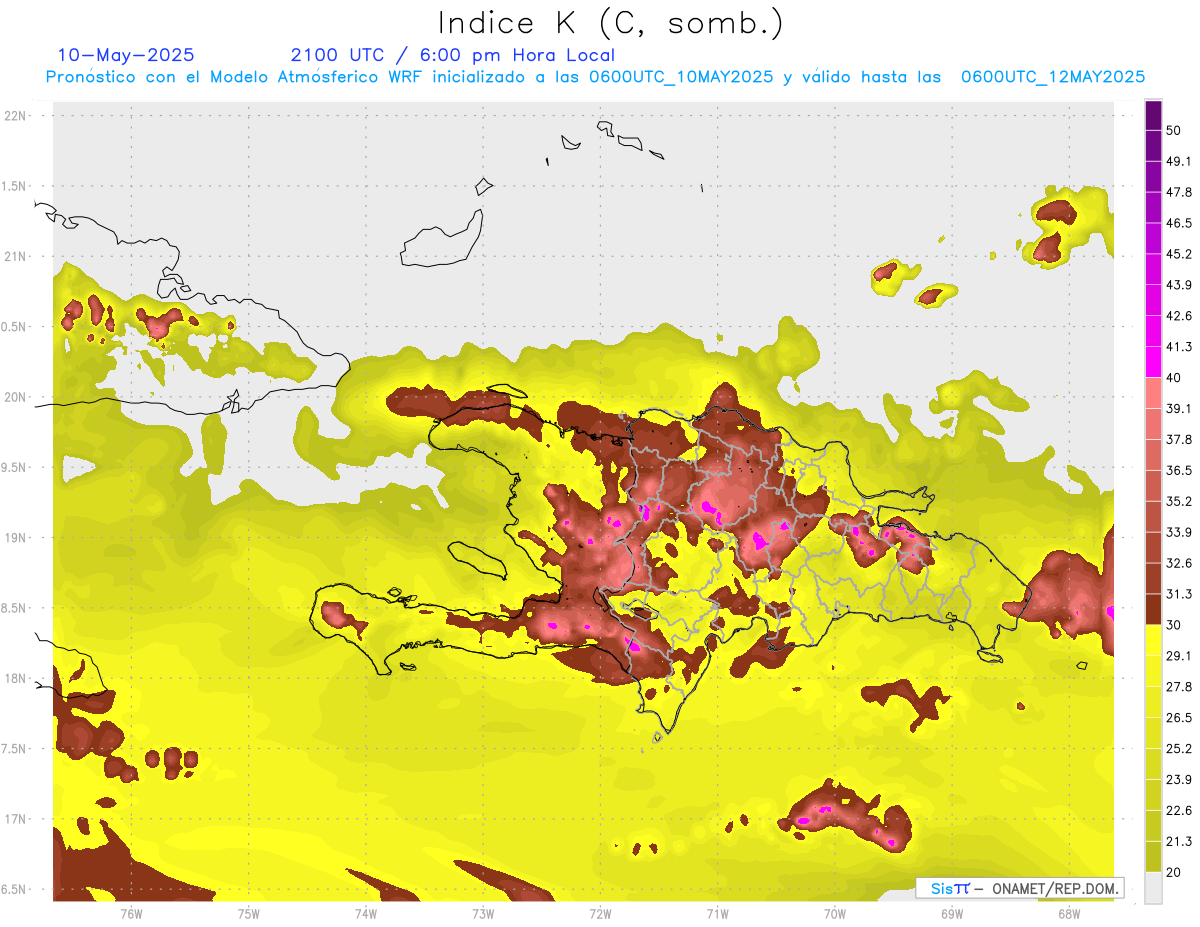The height and width of the screenshot is (927, 1200).
Task: Click the "18N" latitude label
Action: coord(15,679)
